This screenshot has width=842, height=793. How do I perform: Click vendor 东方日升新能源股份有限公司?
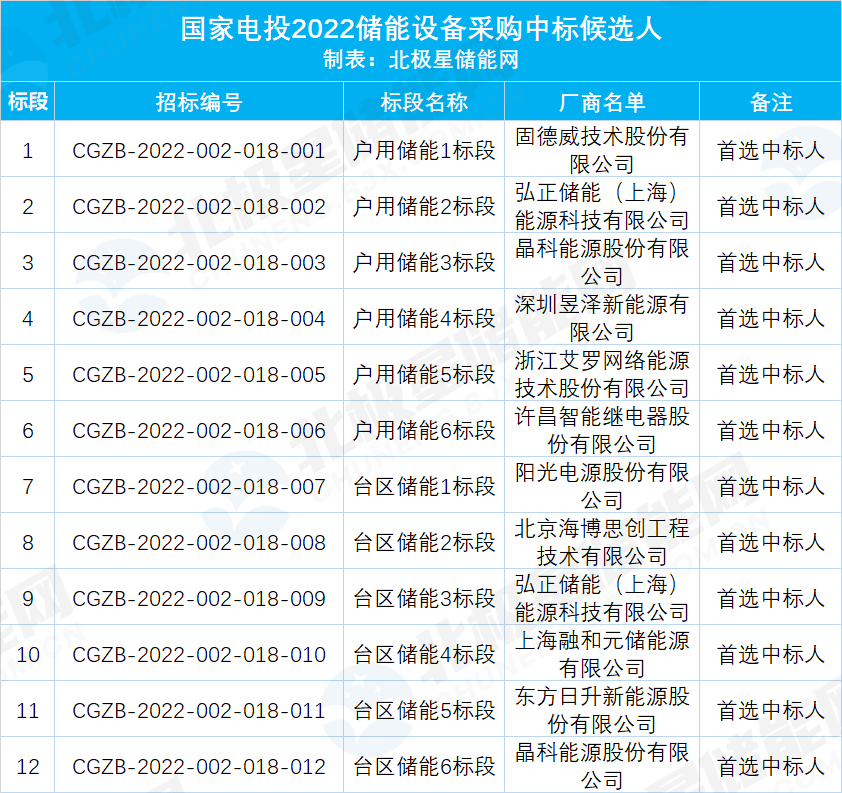602,710
